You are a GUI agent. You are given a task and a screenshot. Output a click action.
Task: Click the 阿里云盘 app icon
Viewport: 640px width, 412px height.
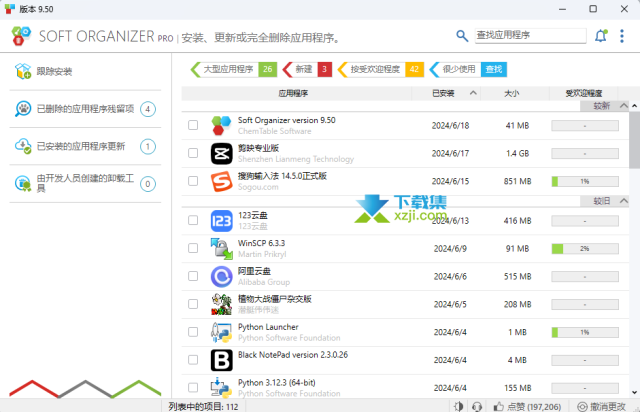click(221, 276)
